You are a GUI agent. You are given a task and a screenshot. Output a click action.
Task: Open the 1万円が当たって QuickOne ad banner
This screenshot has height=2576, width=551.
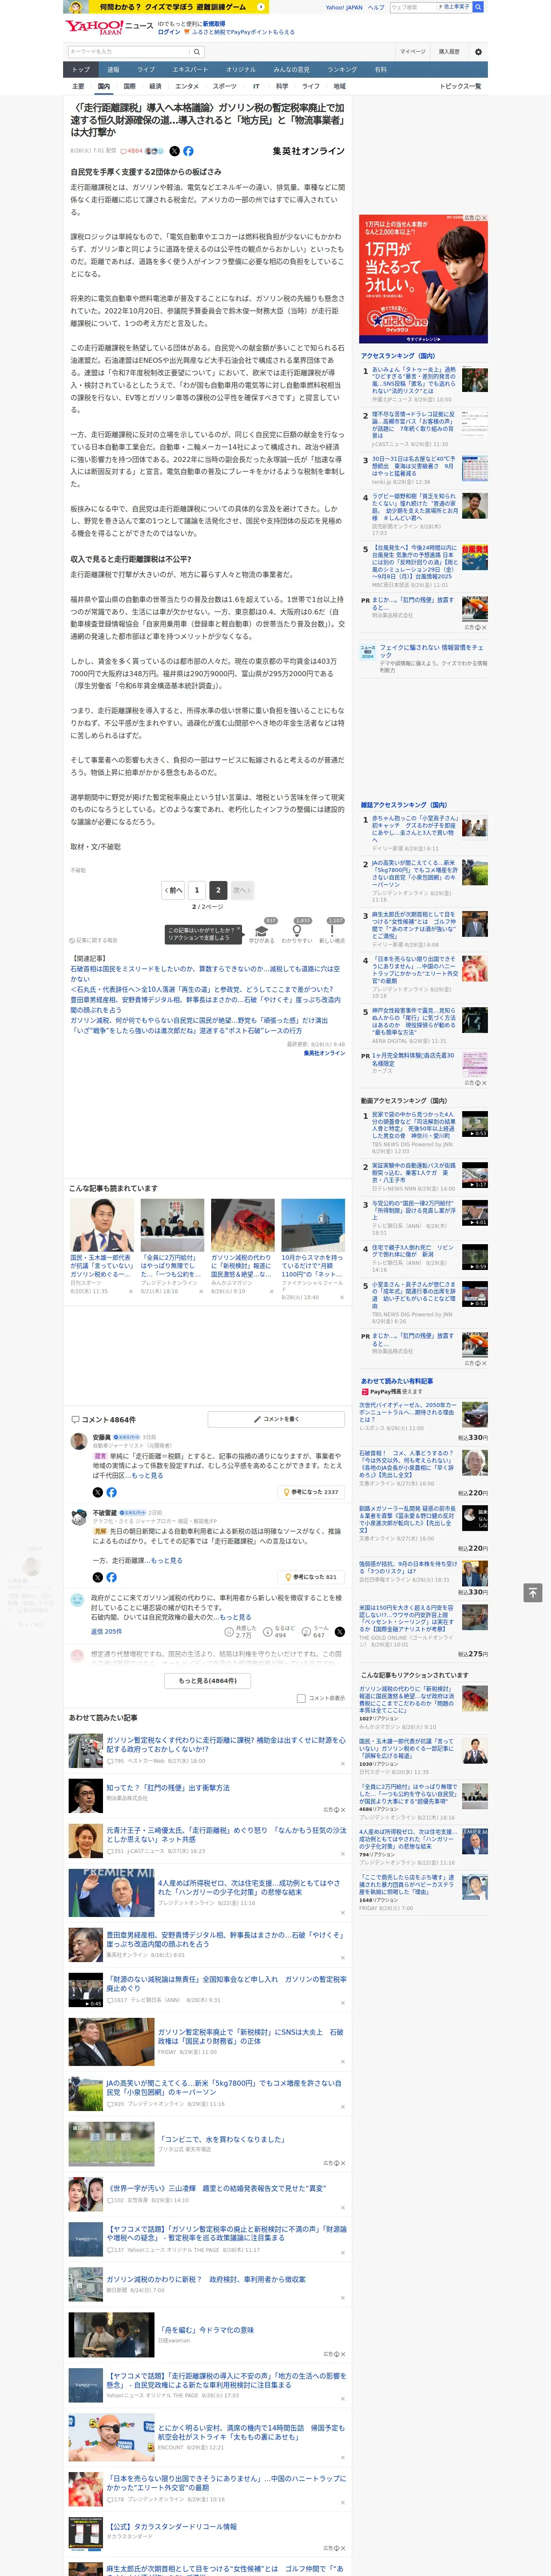[423, 279]
